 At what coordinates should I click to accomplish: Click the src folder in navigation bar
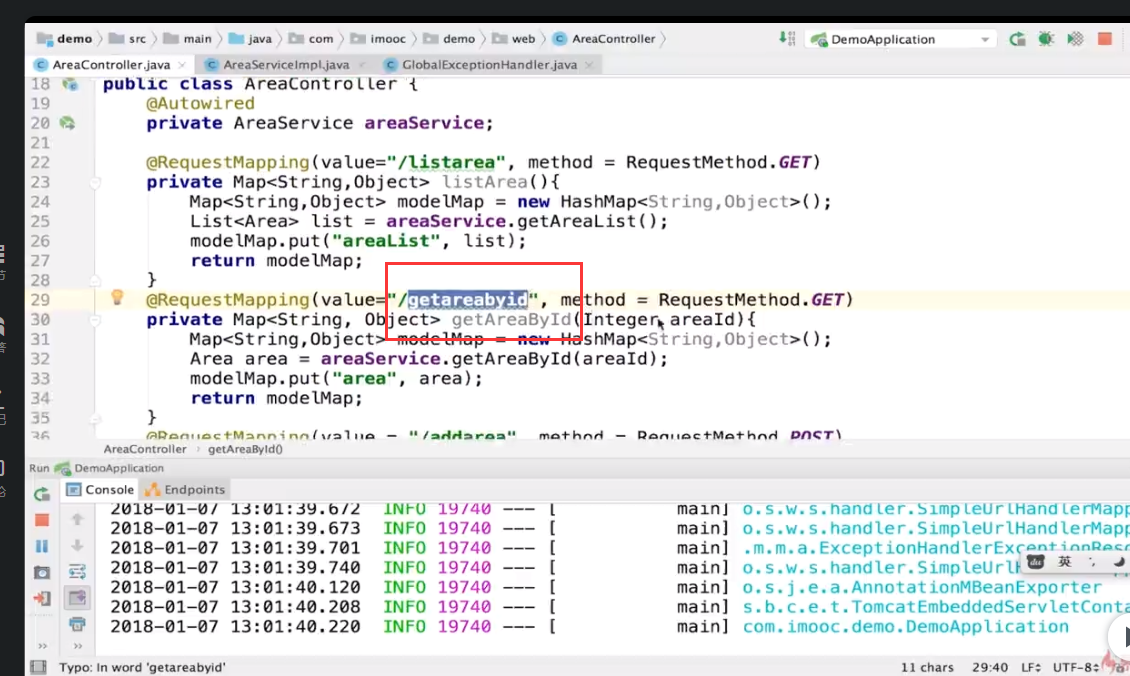[128, 38]
